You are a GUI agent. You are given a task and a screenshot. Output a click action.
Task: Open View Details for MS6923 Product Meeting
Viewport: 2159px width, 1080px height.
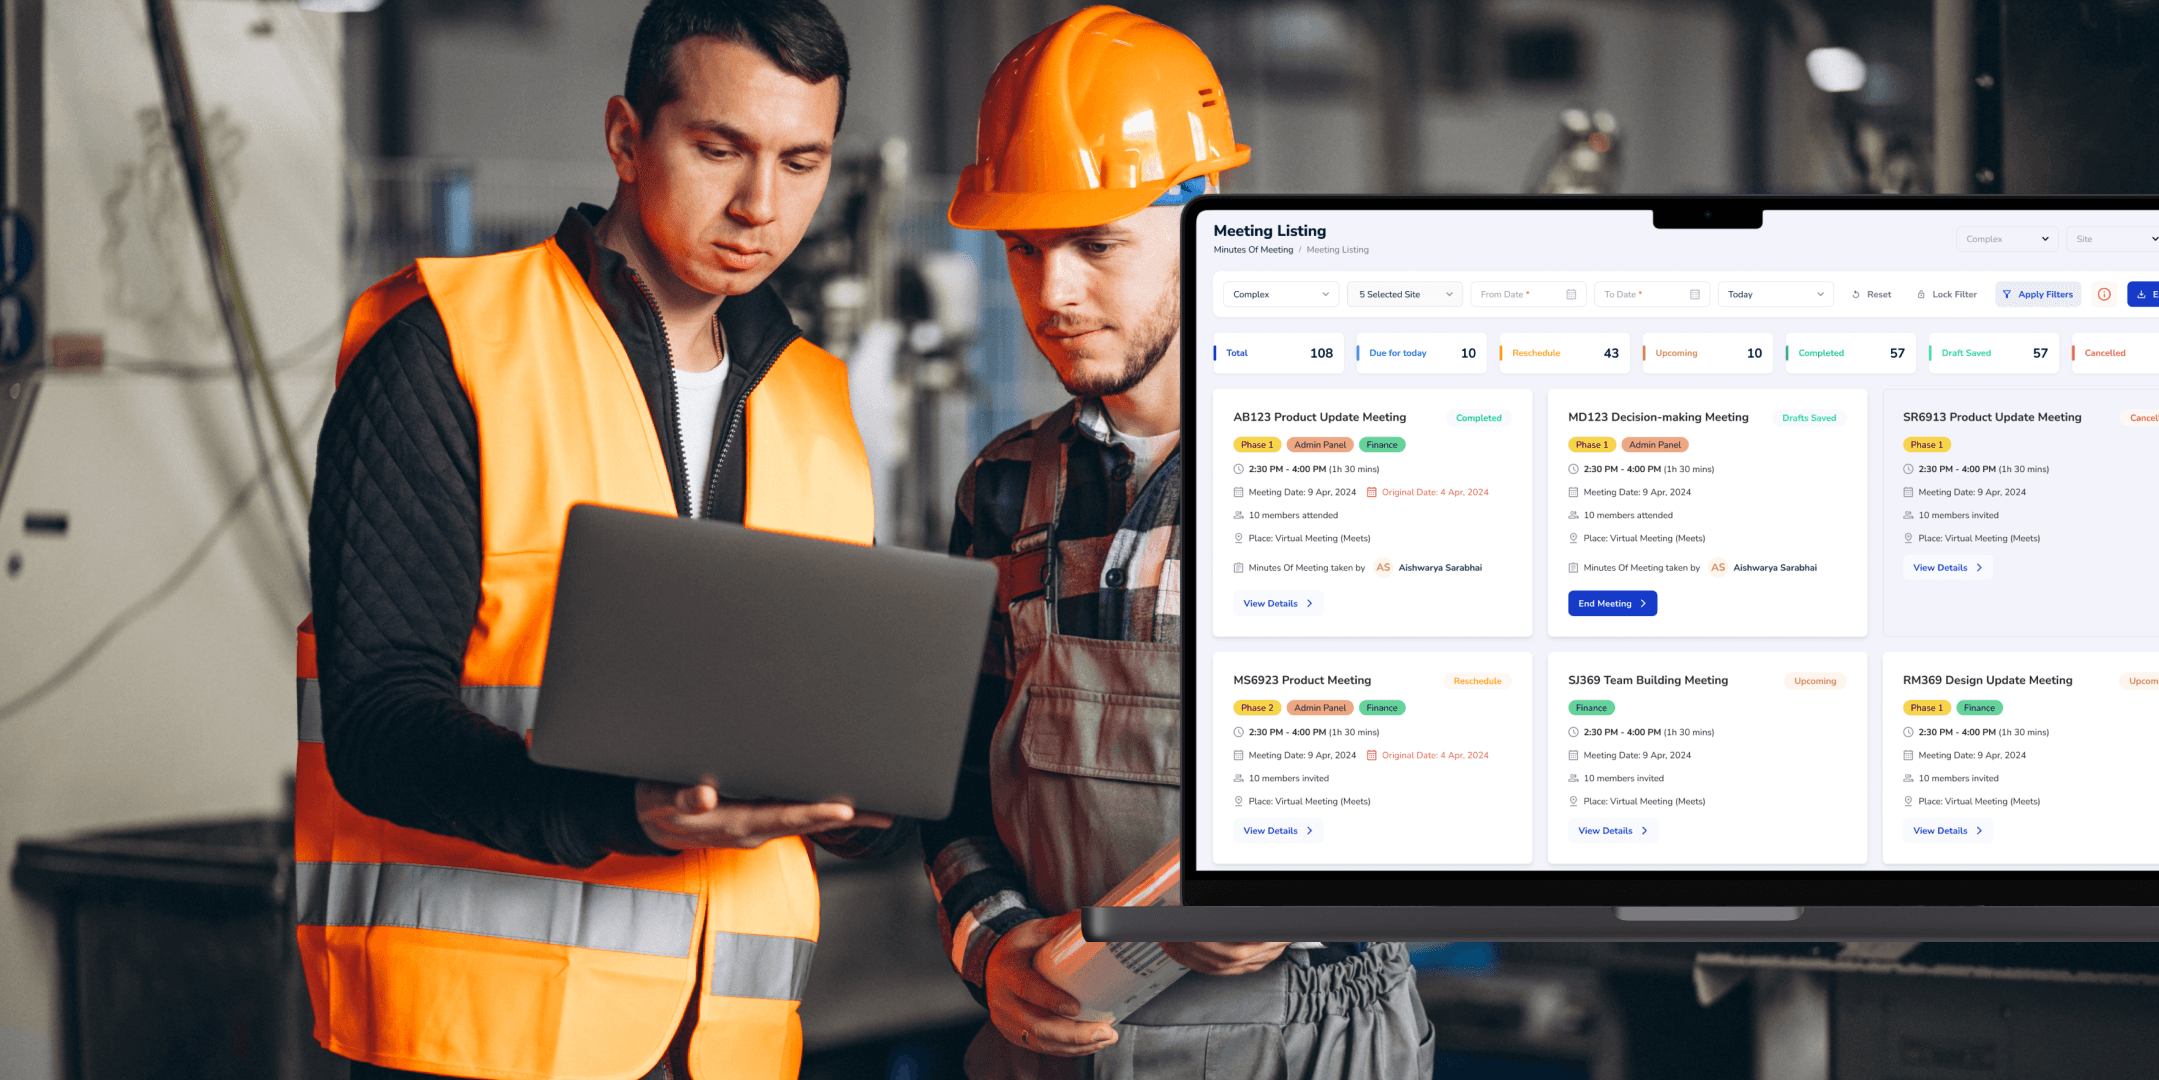tap(1278, 830)
